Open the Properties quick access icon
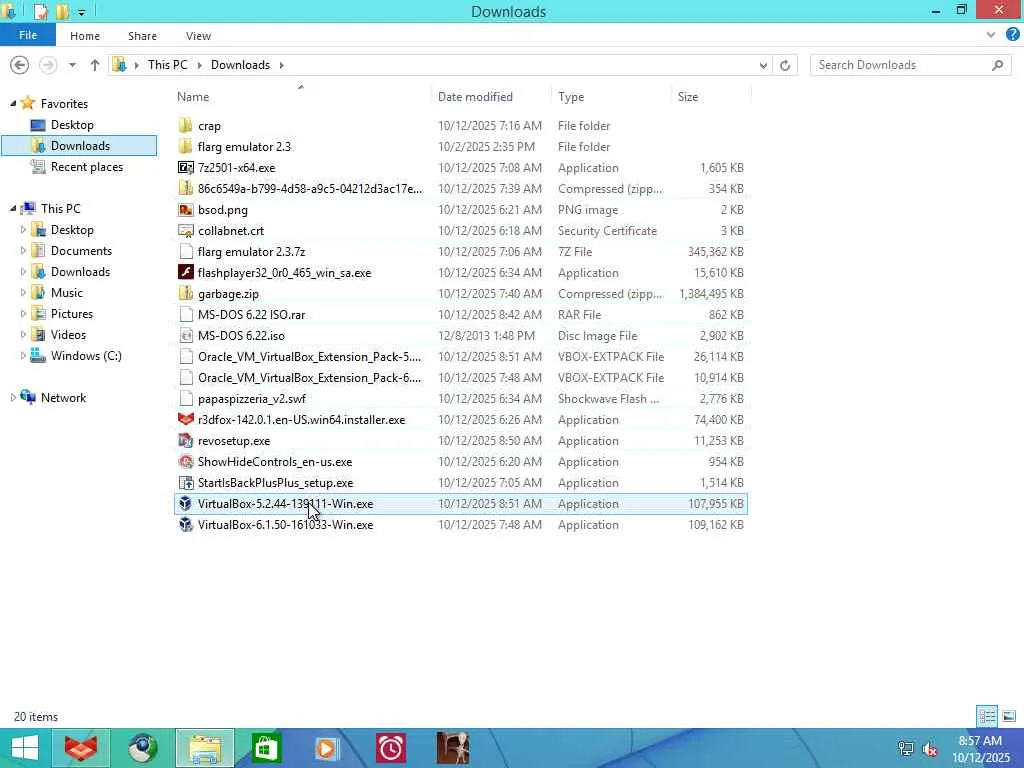The width and height of the screenshot is (1024, 768). point(40,11)
